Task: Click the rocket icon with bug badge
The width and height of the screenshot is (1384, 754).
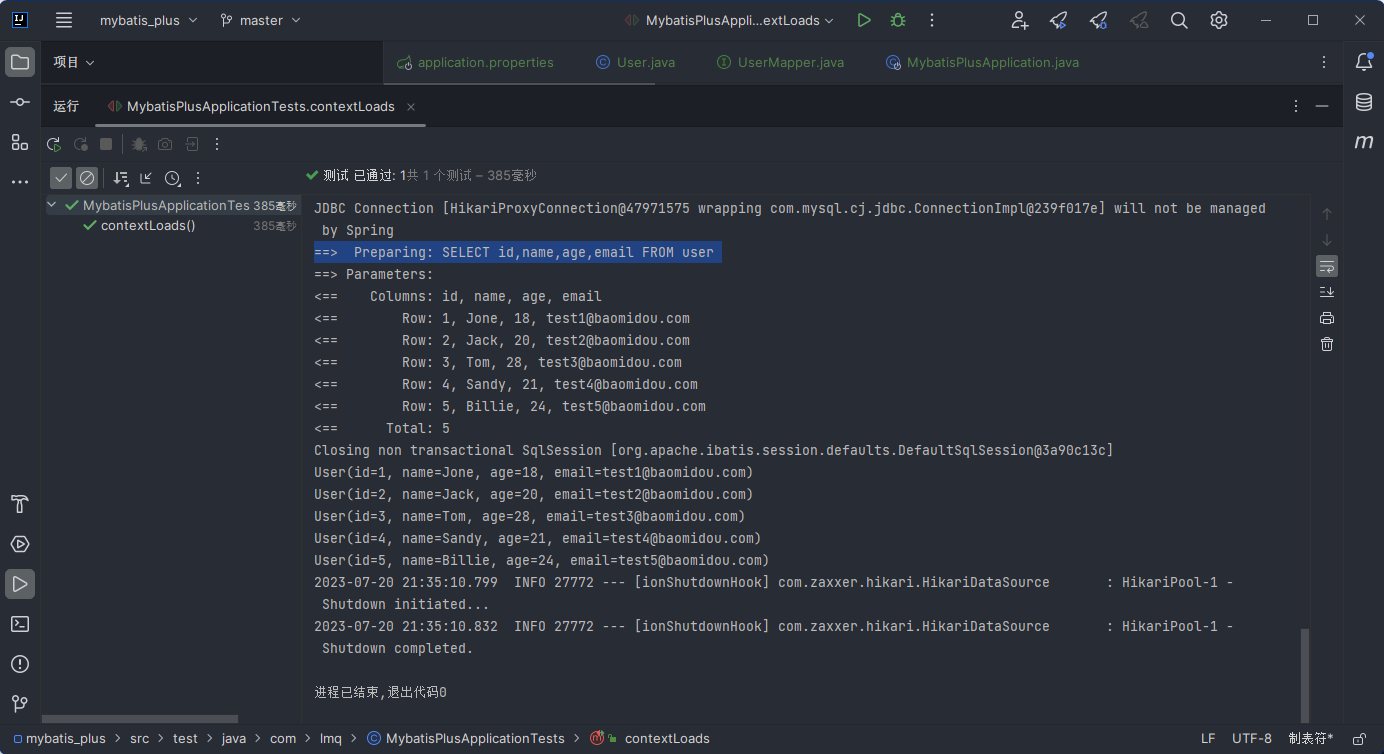Action: click(x=1099, y=20)
